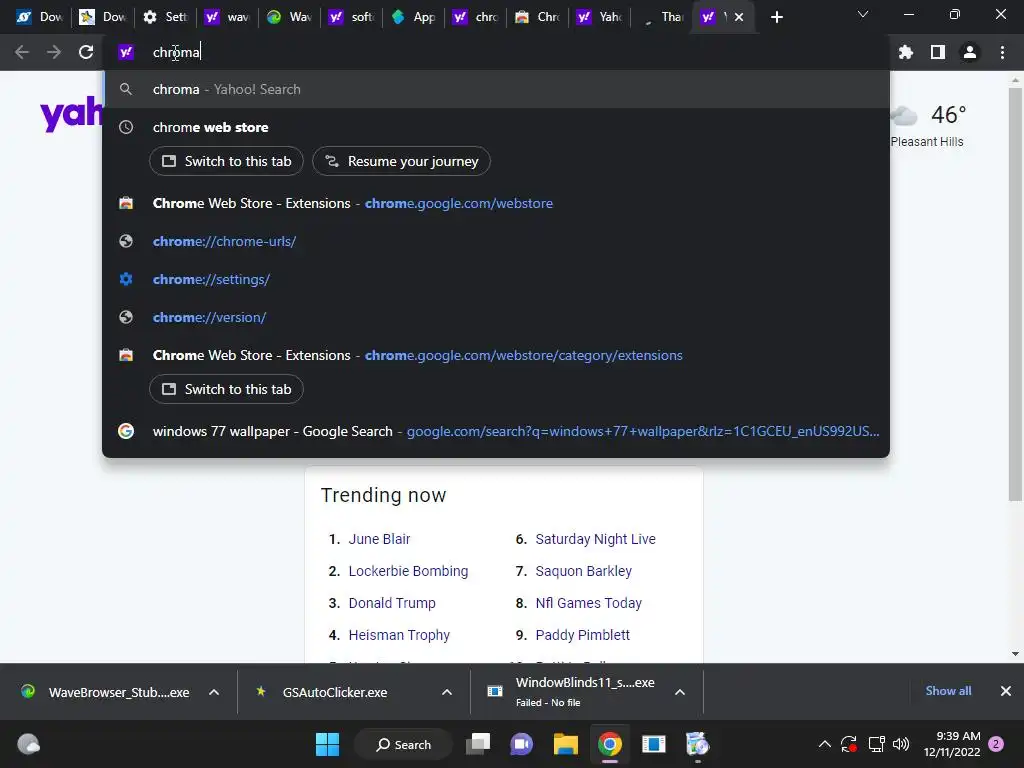Open Chrome's three-dot menu
Screen dimensions: 1024x768
click(1002, 52)
